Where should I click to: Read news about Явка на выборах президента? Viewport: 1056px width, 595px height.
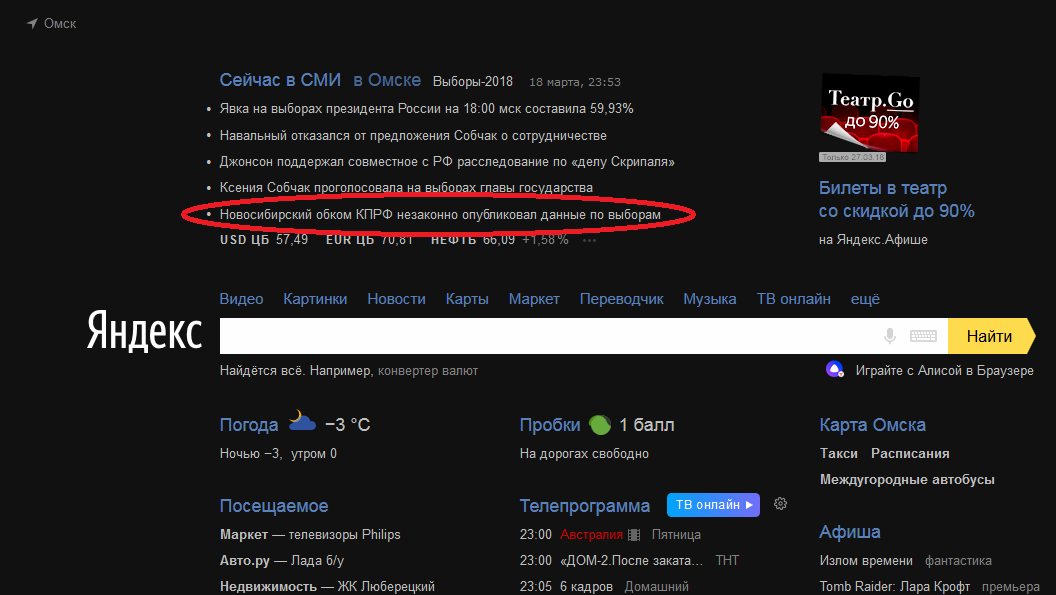tap(426, 108)
